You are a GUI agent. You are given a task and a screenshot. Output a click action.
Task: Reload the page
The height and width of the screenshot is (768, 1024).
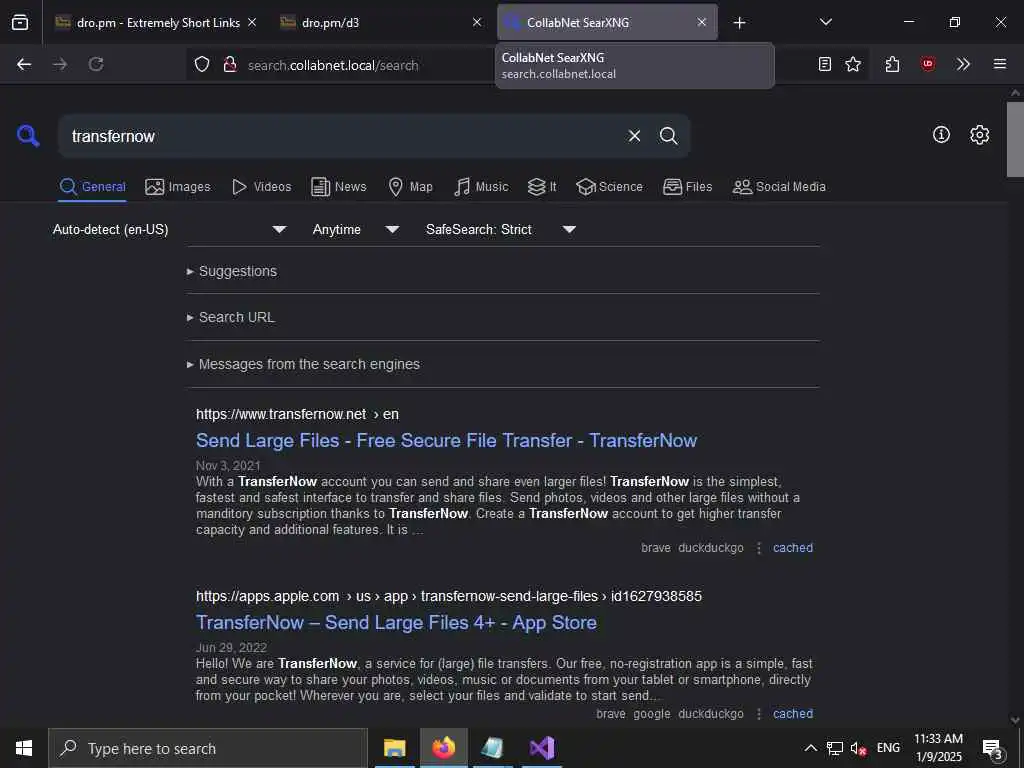(96, 64)
